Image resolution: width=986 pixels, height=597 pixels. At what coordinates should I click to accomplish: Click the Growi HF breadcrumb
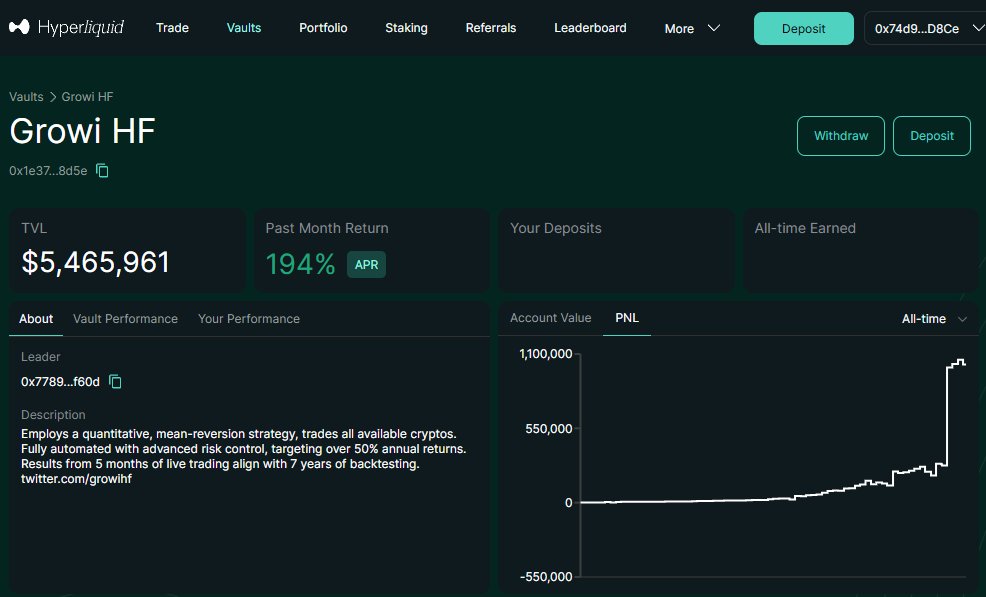click(87, 97)
